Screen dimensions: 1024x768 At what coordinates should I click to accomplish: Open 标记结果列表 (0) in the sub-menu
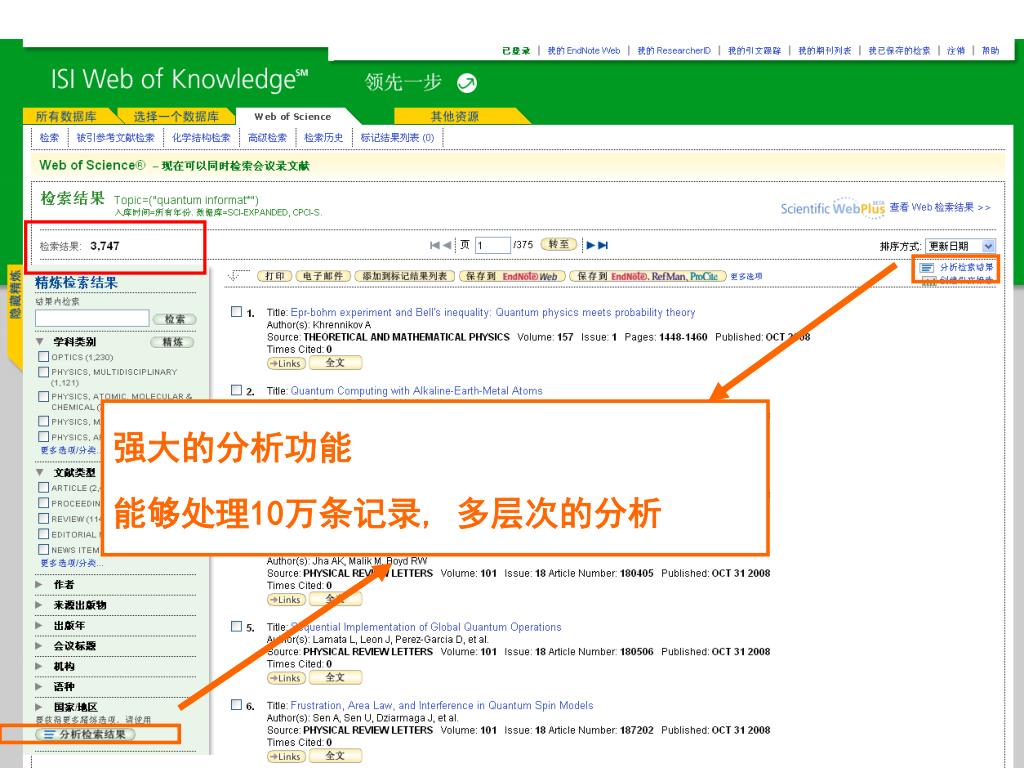pos(397,137)
